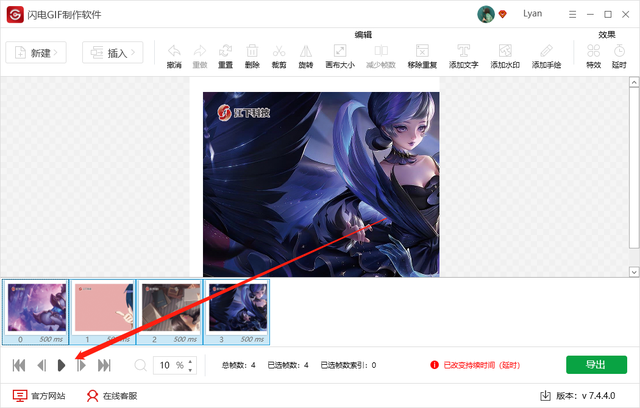The image size is (640, 408).
Task: Click the 已选帧数索引: 0 status text
Action: (x=348, y=365)
